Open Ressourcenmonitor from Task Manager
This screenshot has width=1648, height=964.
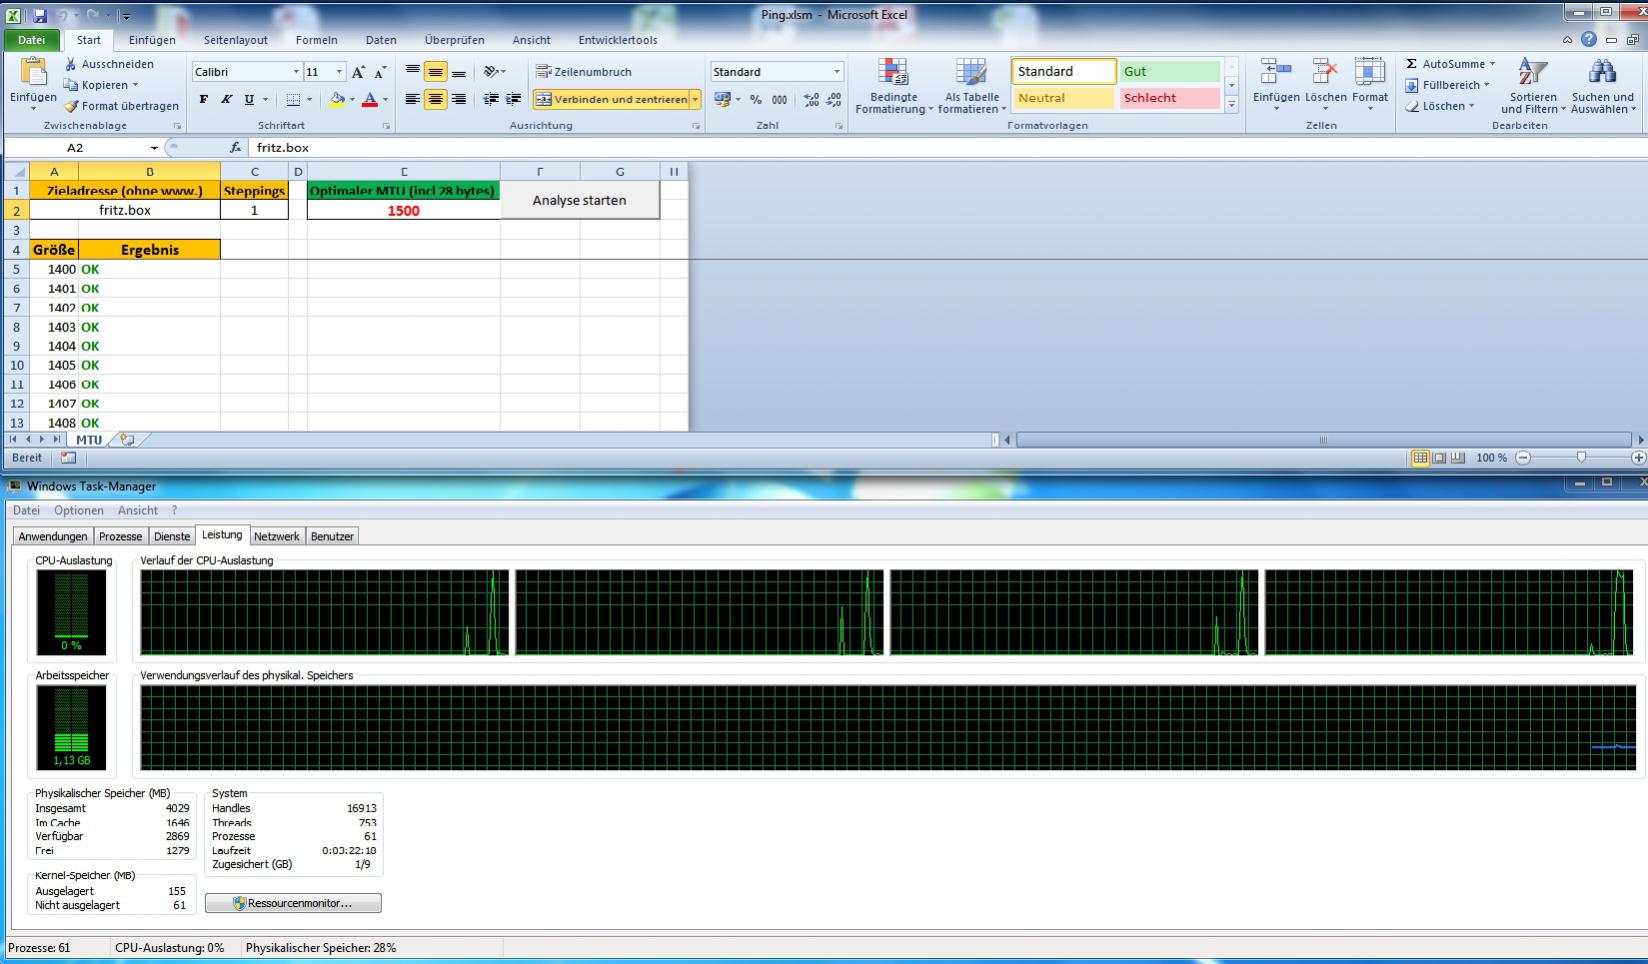(x=293, y=903)
